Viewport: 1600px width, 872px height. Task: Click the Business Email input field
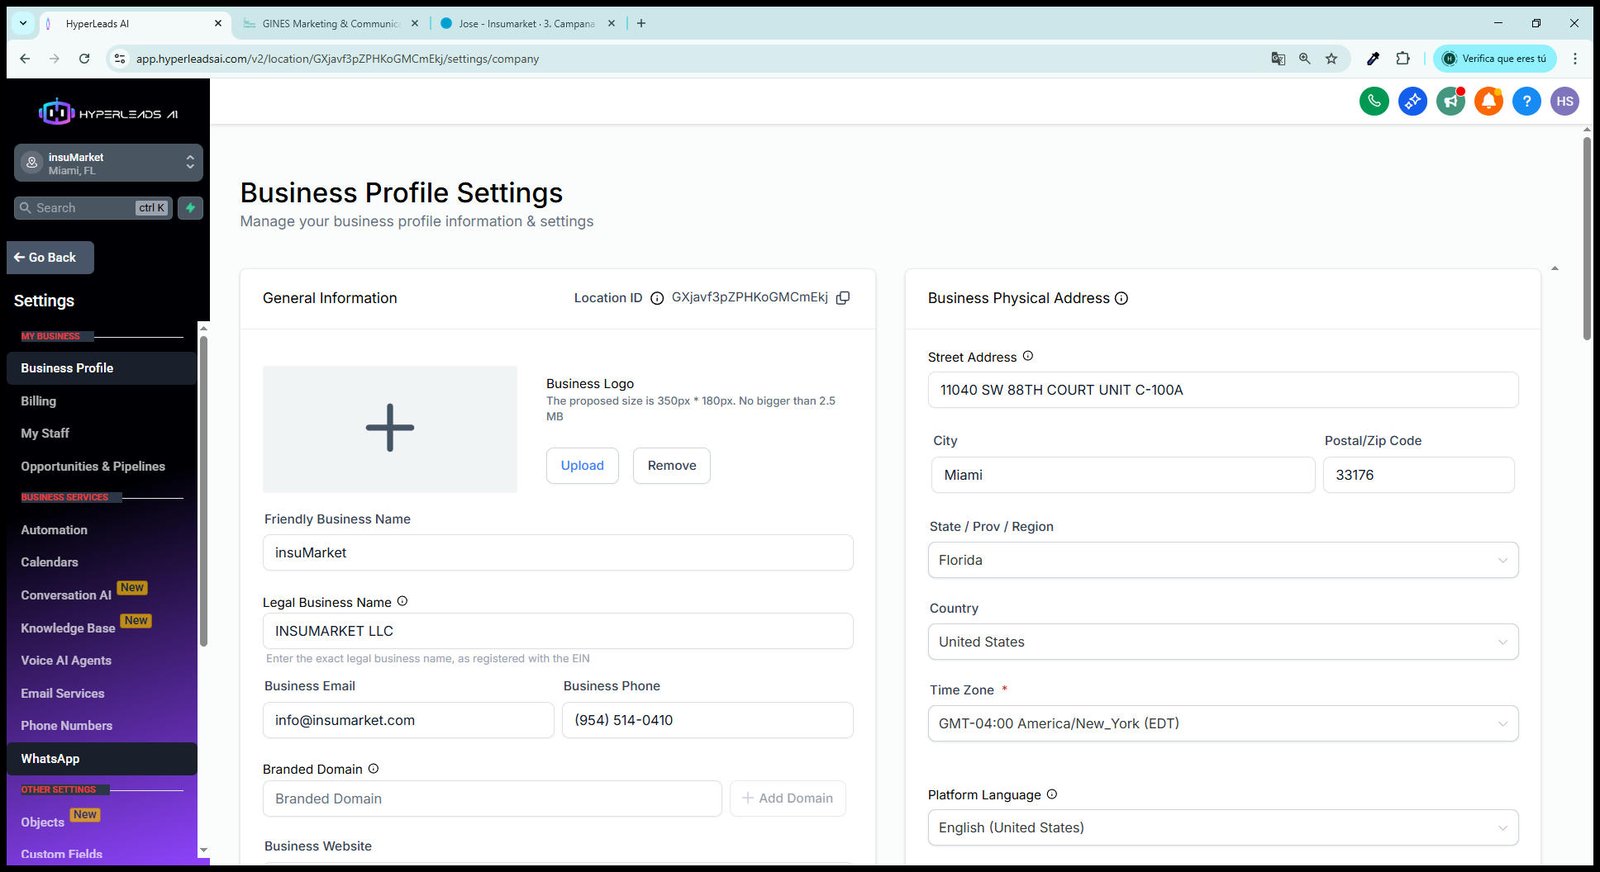point(408,720)
